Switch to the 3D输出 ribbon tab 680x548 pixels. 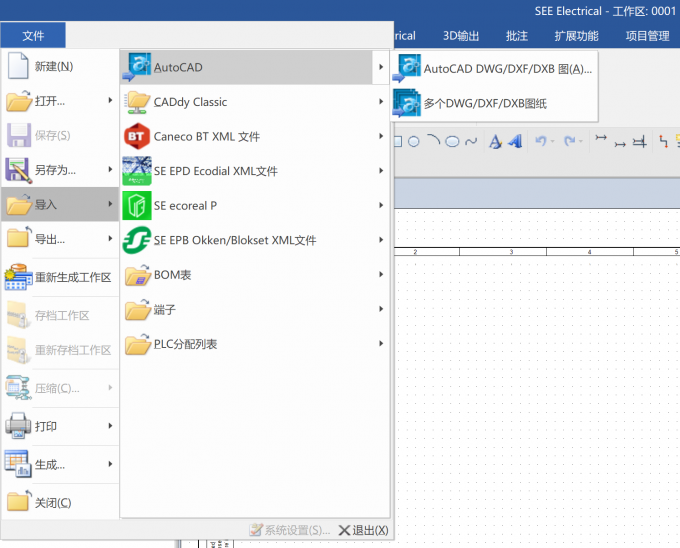[461, 36]
